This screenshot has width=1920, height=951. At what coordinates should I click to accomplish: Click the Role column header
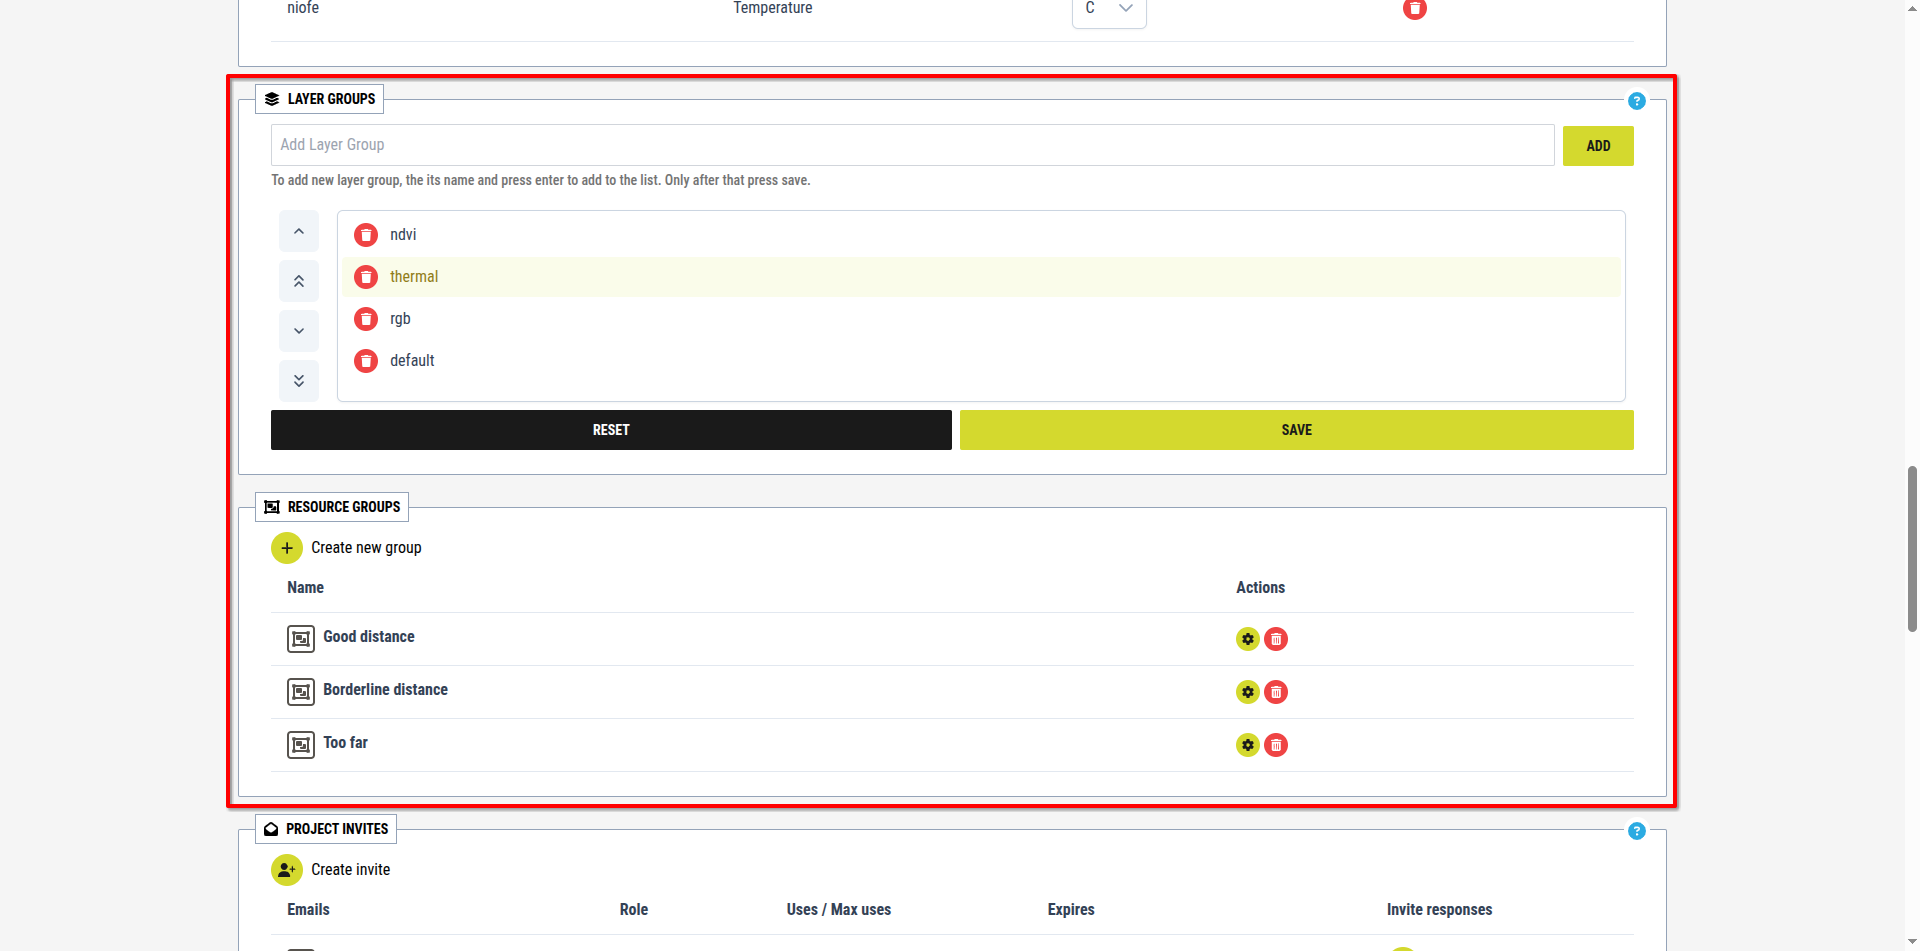[x=633, y=910]
